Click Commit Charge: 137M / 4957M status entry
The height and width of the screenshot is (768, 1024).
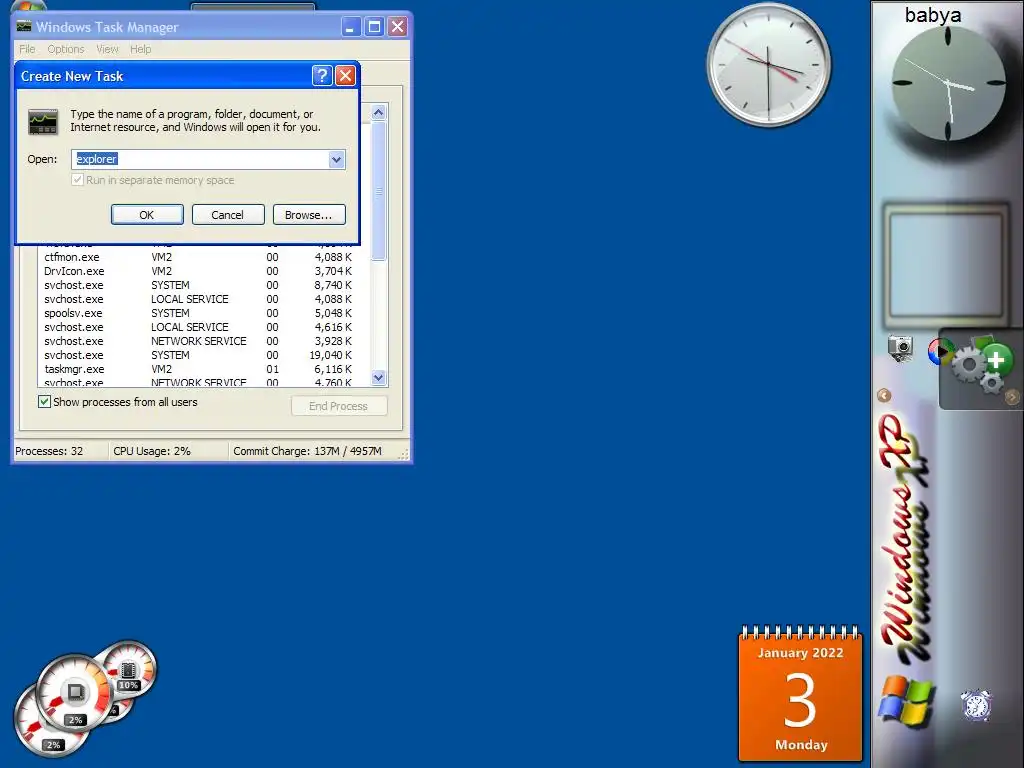coord(308,451)
